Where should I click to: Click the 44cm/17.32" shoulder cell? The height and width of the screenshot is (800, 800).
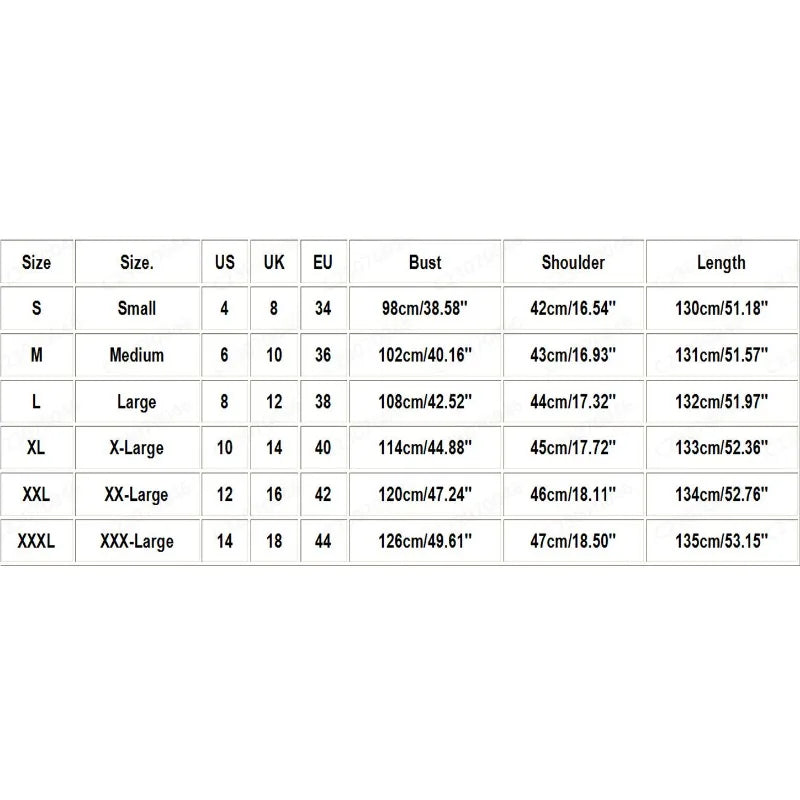click(573, 402)
